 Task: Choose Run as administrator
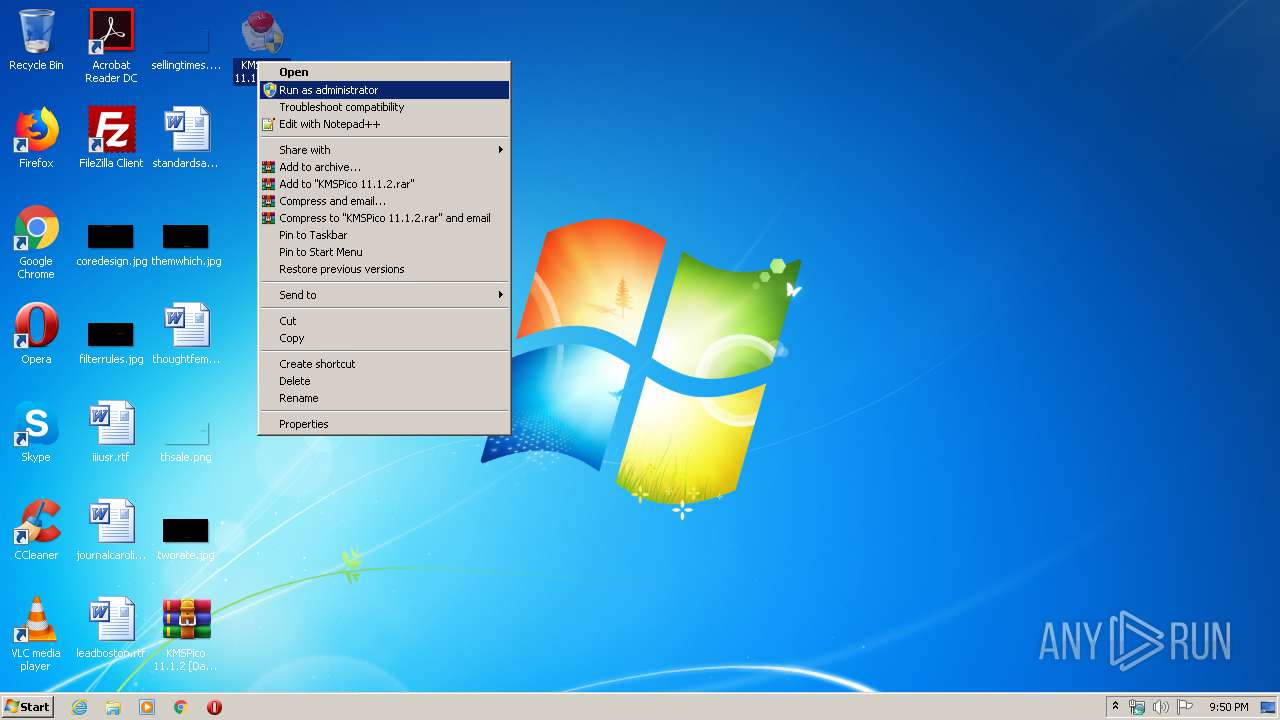[x=384, y=90]
